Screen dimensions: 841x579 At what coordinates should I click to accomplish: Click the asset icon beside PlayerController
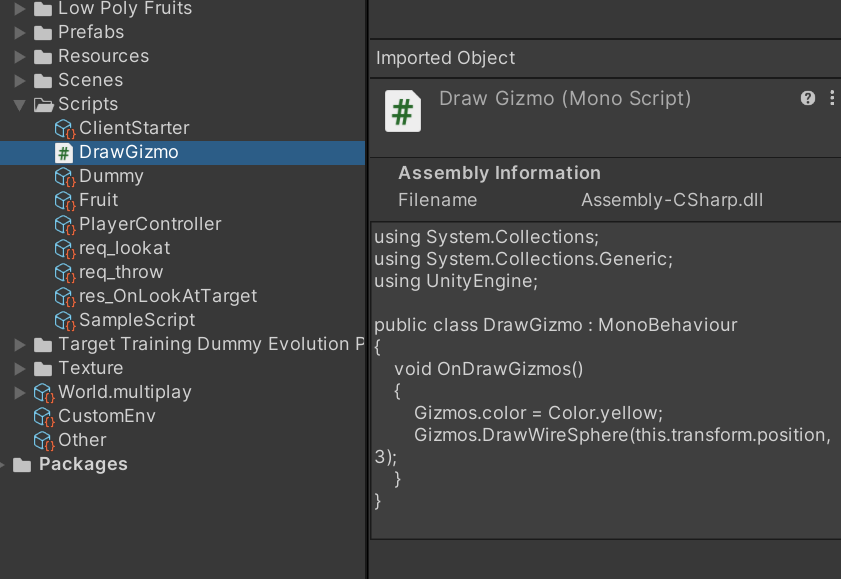(65, 224)
